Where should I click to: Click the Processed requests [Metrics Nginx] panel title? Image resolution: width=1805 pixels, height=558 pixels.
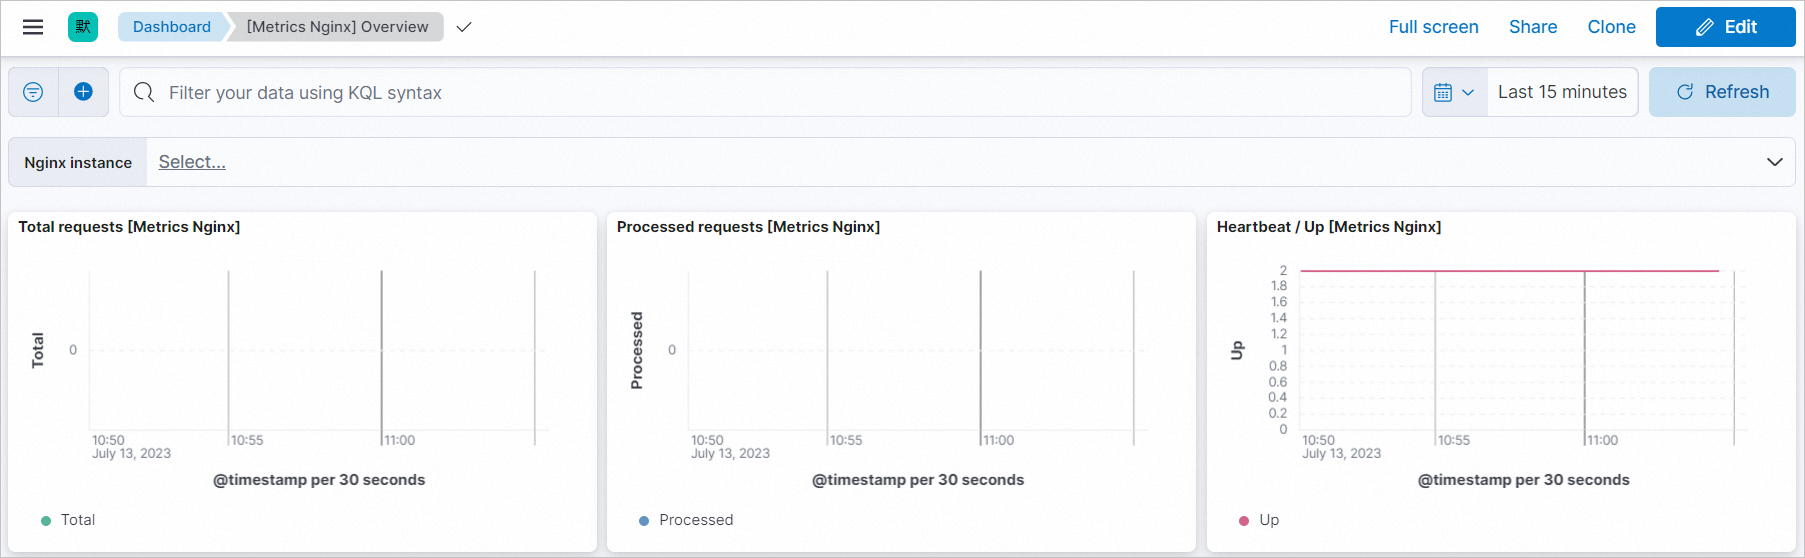(748, 227)
